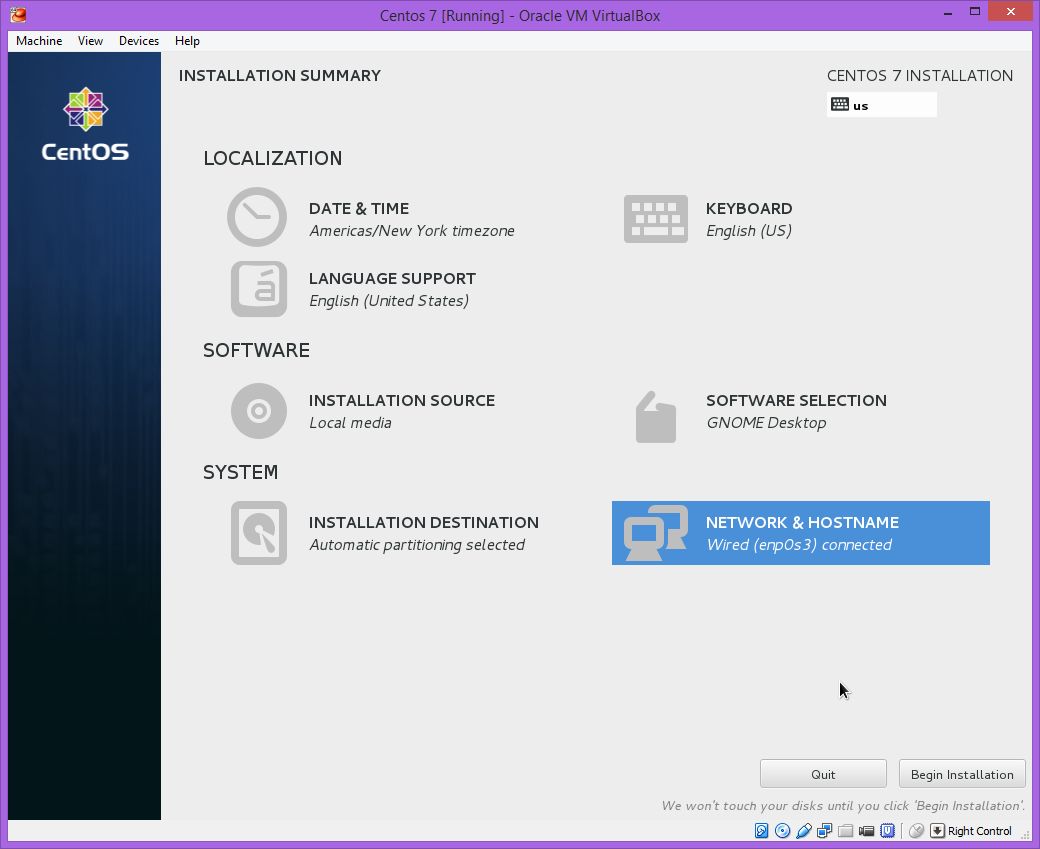Click 'English (United States)' text

point(389,300)
